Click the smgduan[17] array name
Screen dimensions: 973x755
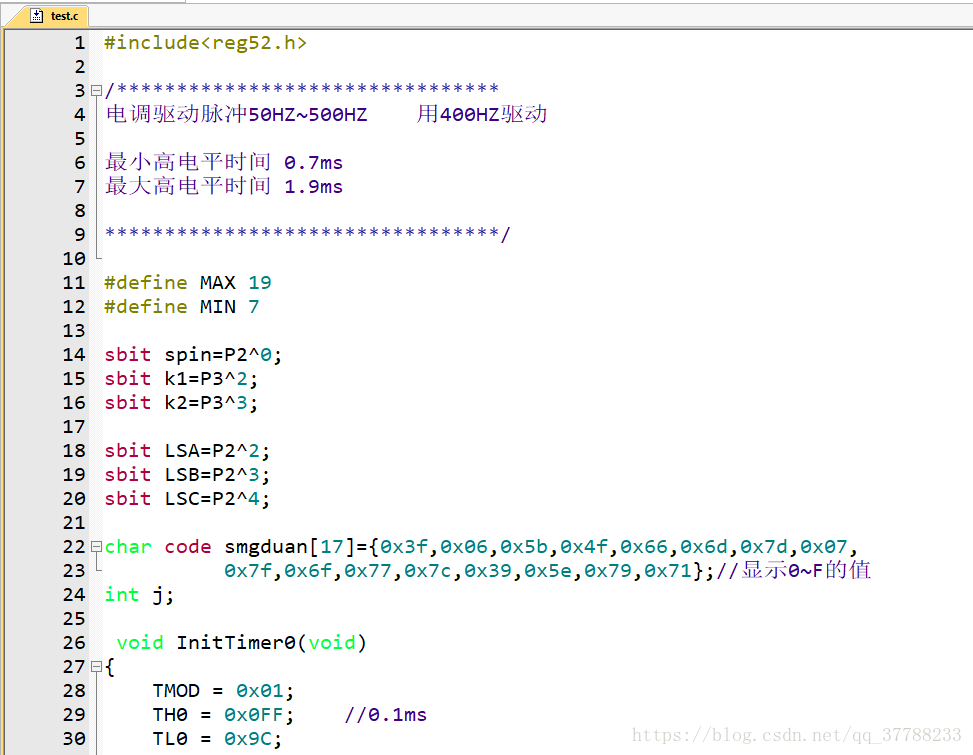tap(290, 547)
